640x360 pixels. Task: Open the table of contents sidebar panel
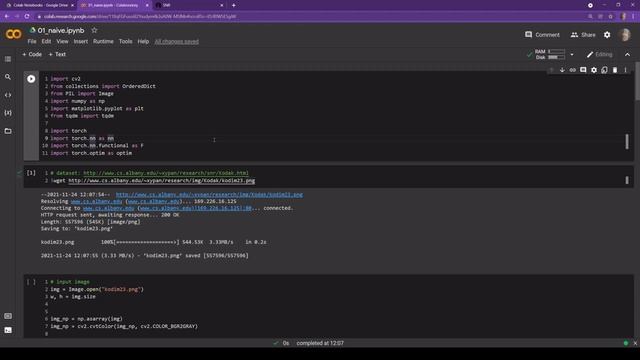(x=8, y=59)
